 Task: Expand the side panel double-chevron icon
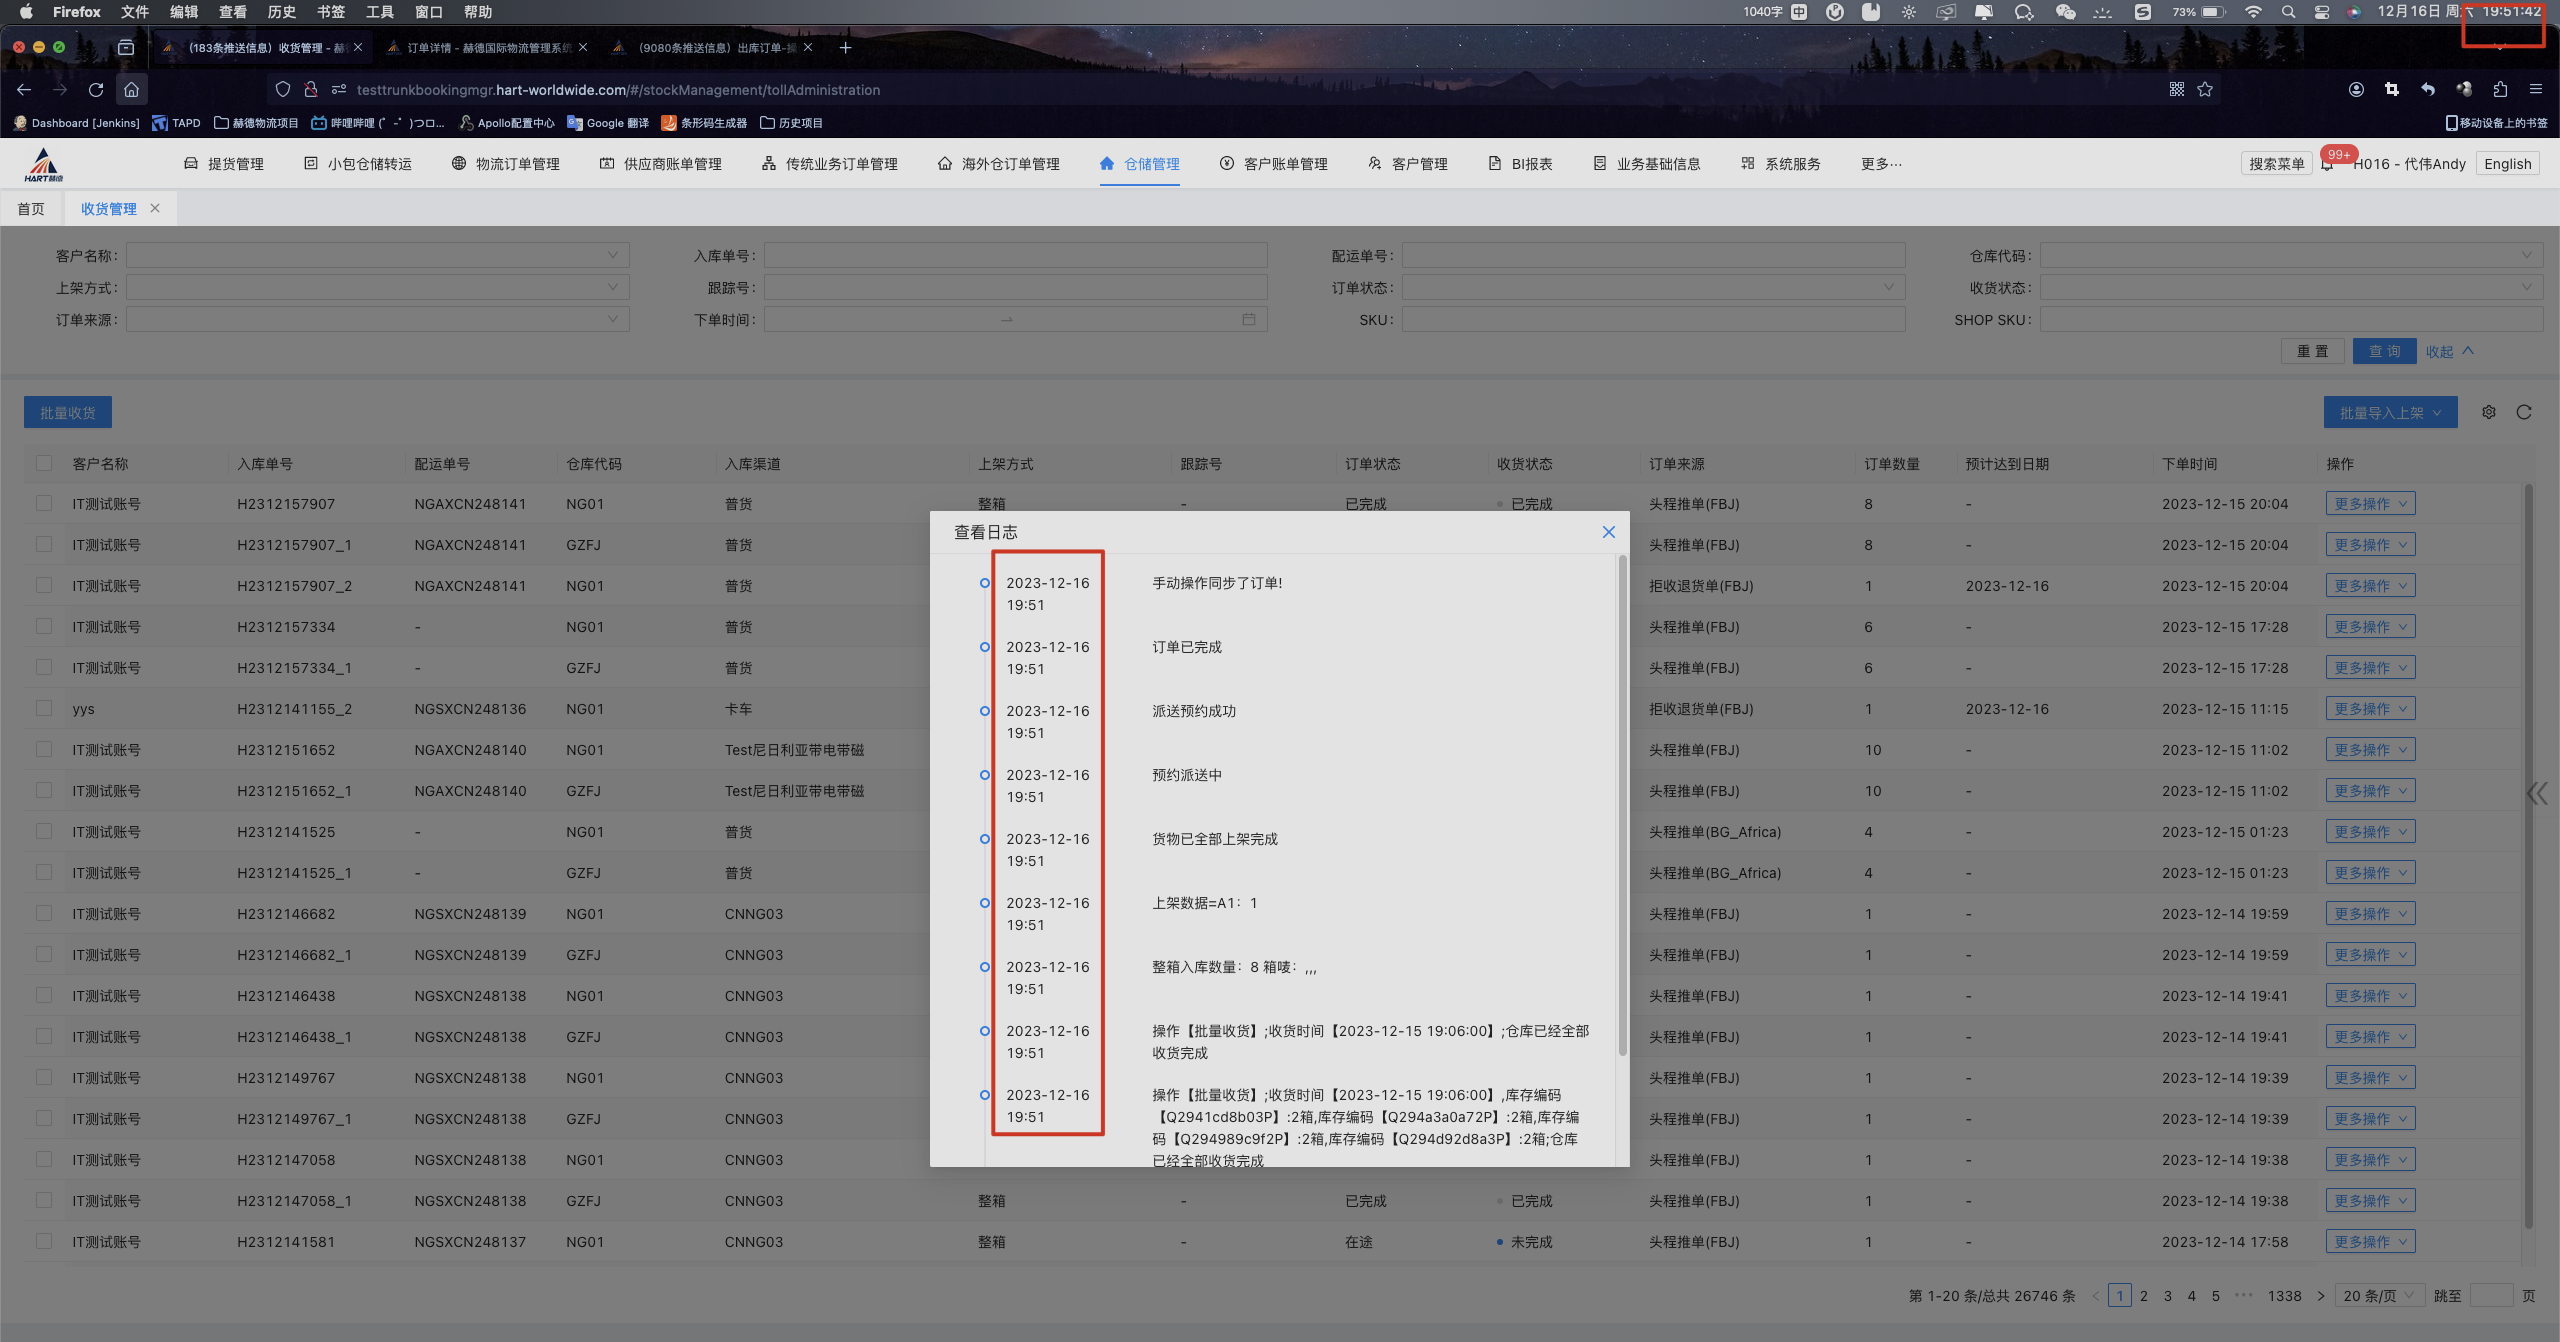pos(2537,794)
